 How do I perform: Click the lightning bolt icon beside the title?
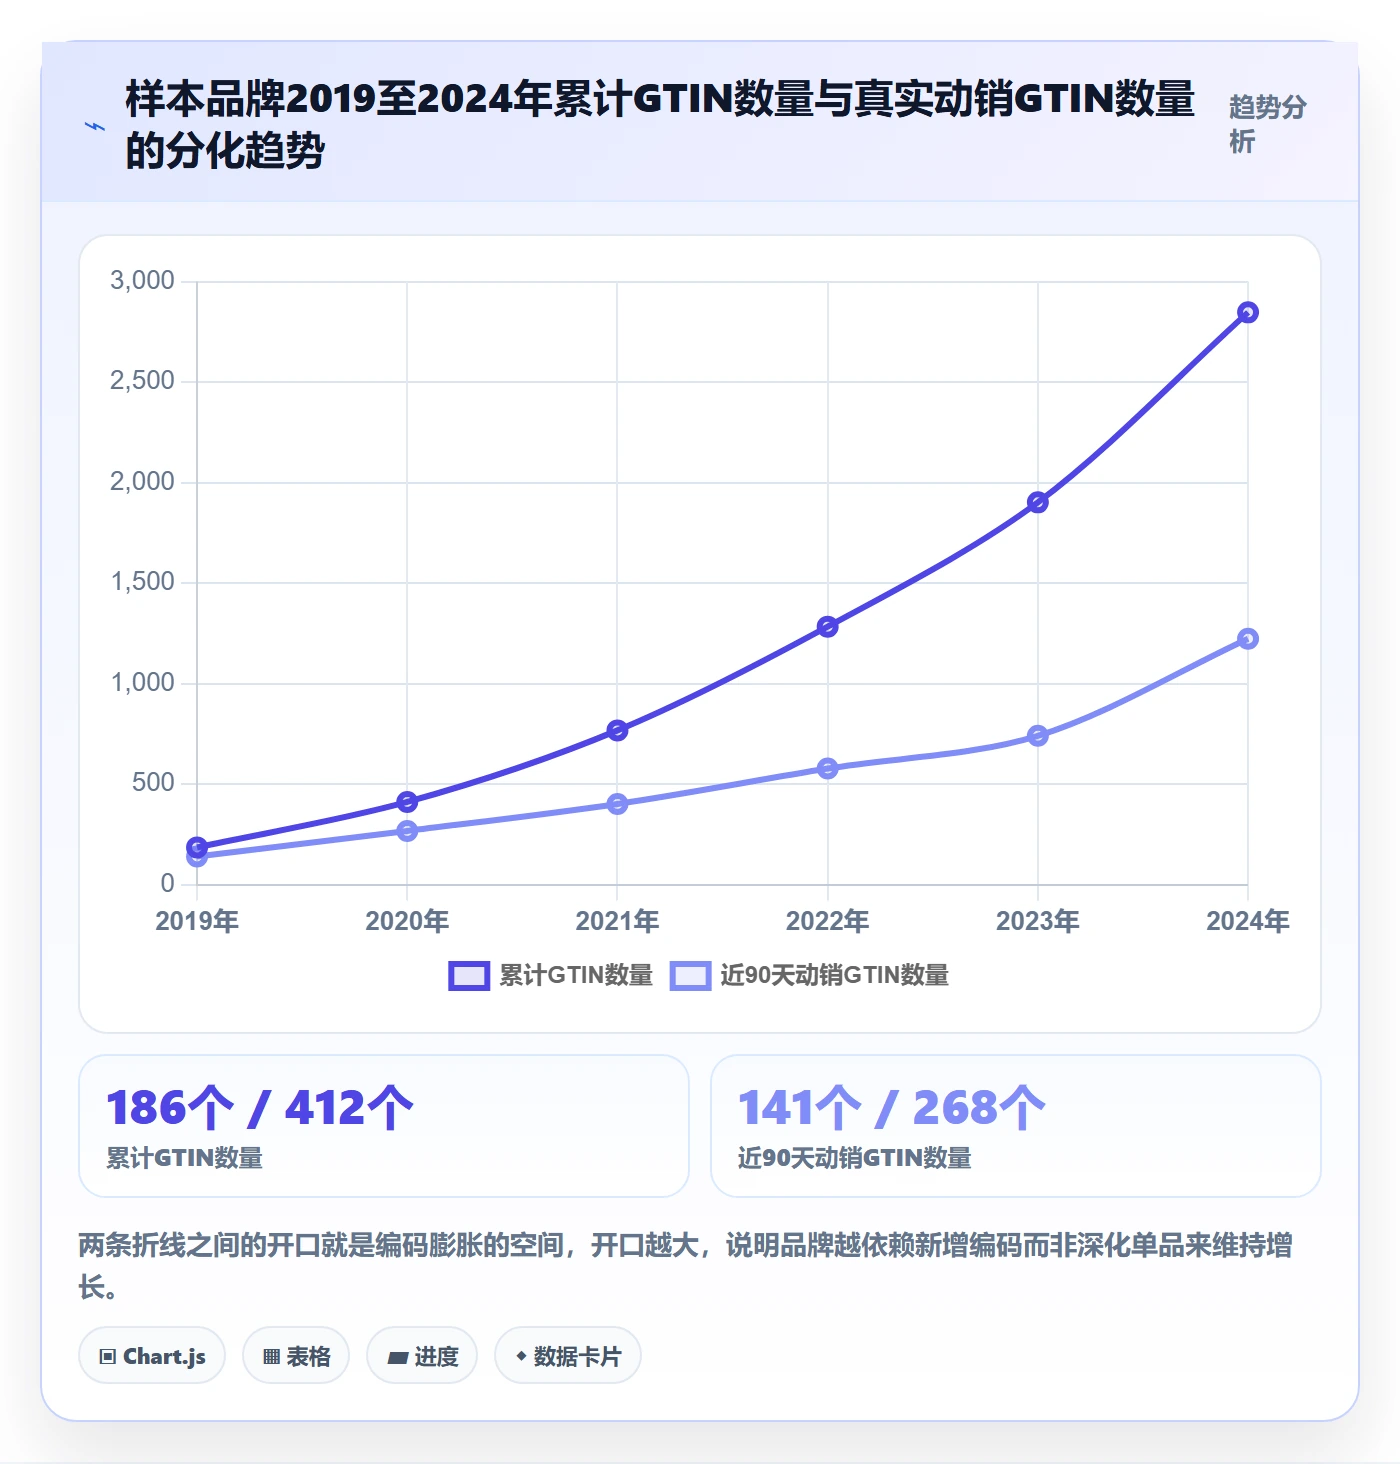95,127
